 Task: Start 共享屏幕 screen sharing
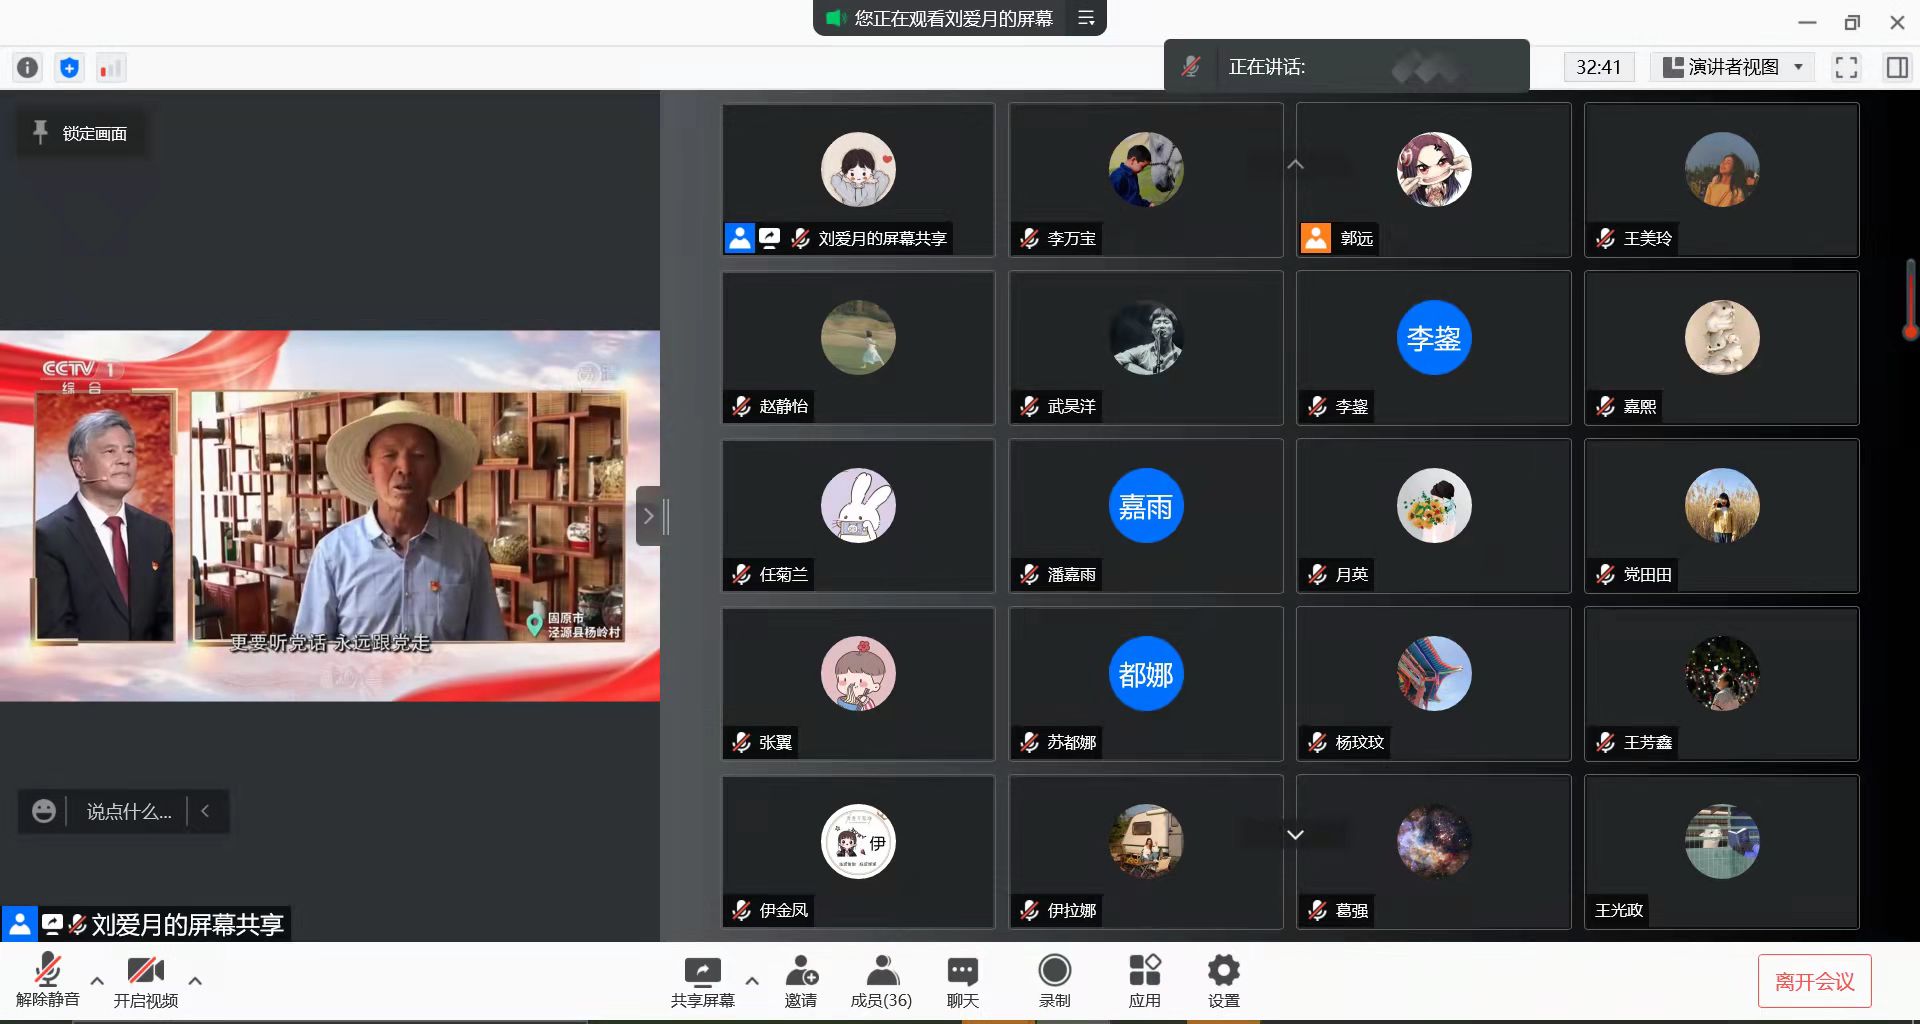702,980
